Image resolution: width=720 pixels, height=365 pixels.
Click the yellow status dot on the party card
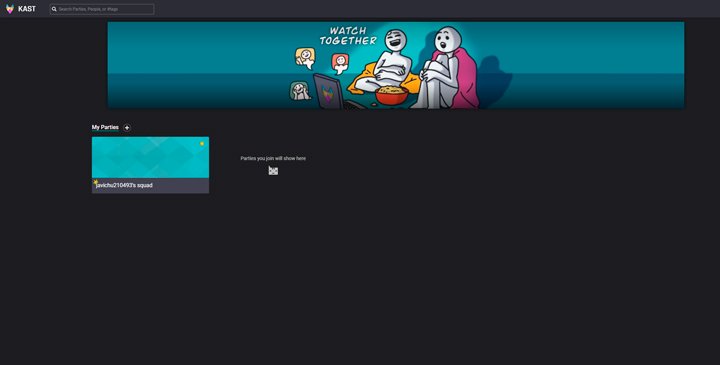pos(202,144)
